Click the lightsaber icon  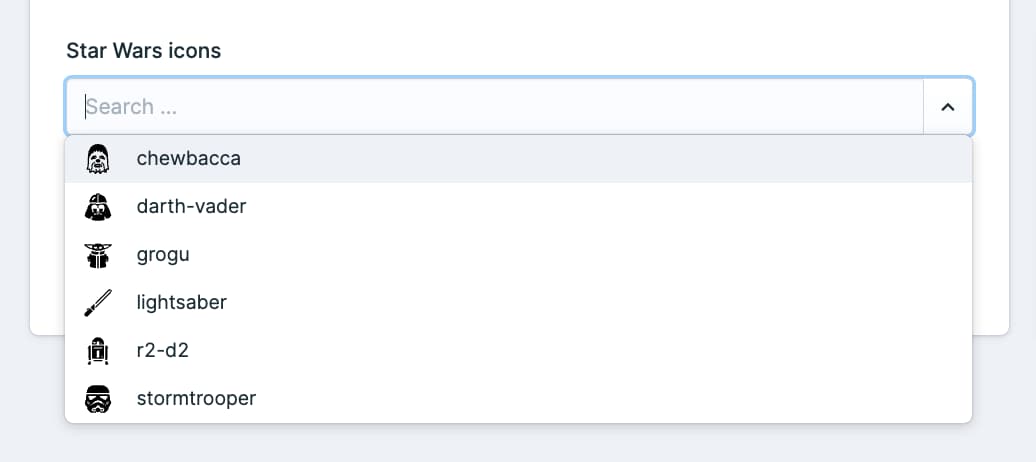pos(98,303)
